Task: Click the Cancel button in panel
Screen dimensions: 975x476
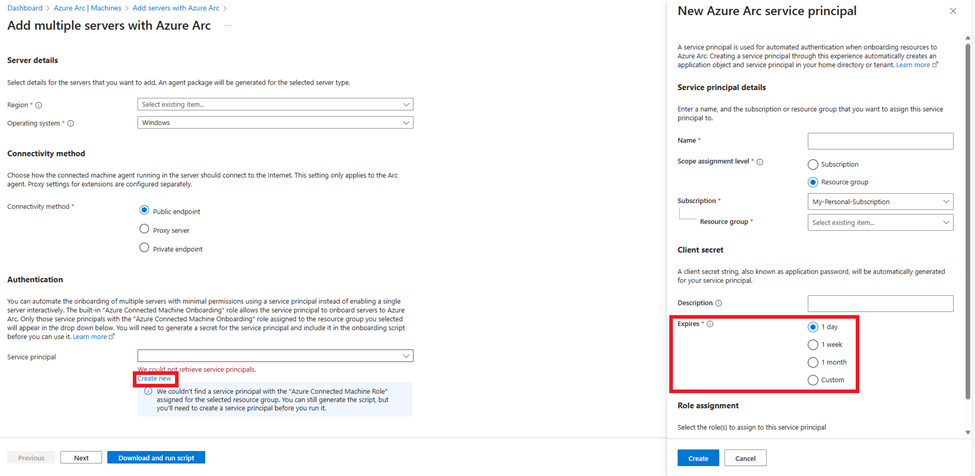Action: click(746, 458)
